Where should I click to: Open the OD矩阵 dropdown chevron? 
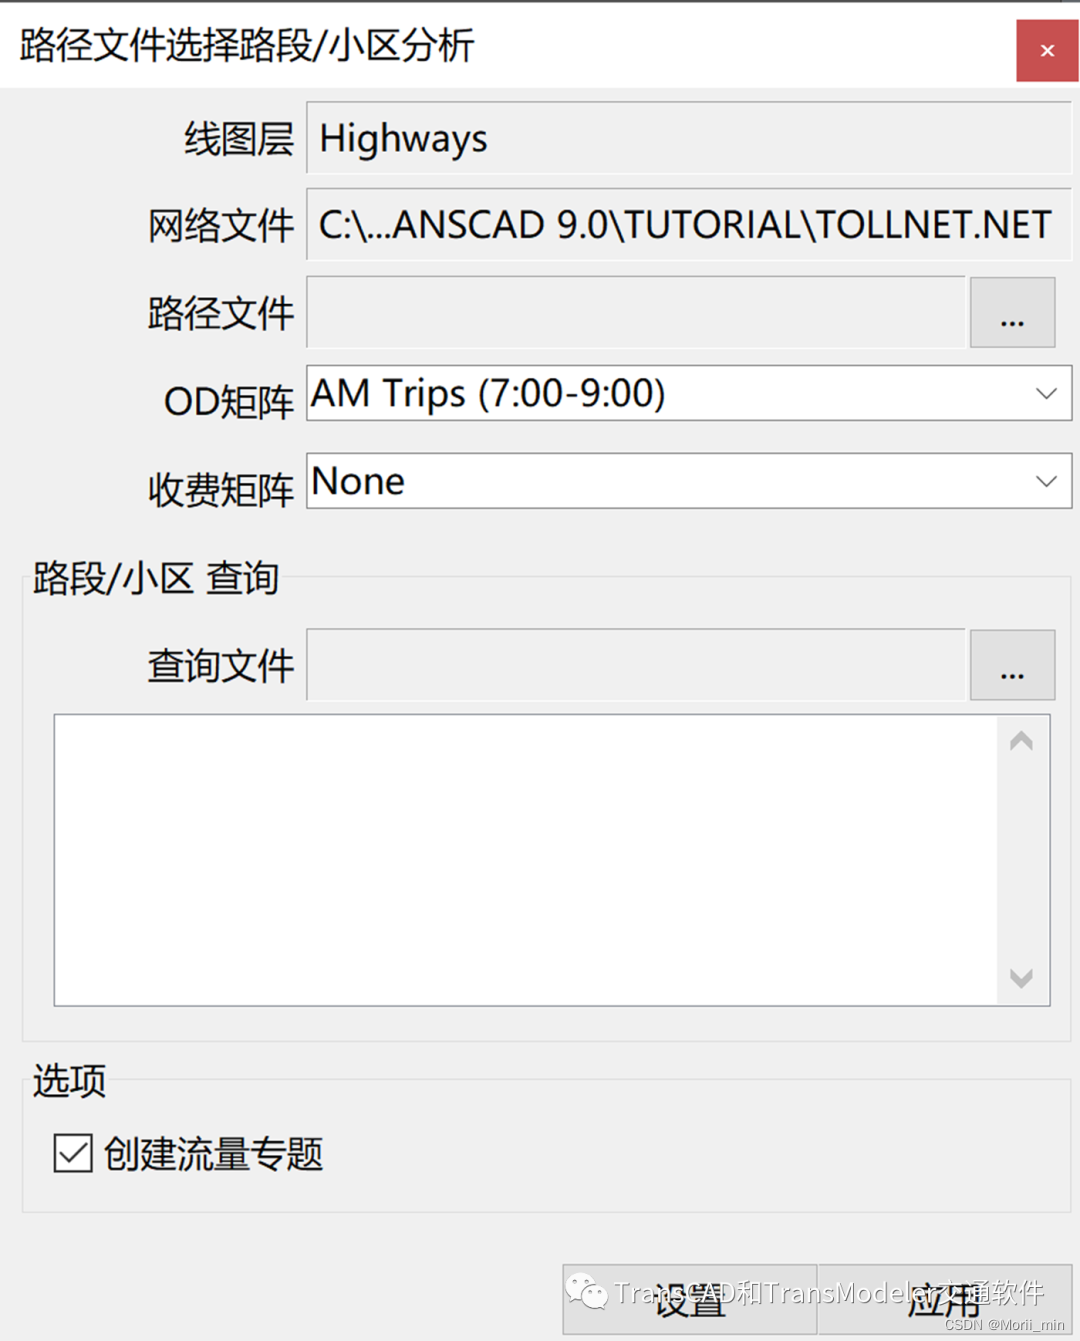click(x=1045, y=393)
